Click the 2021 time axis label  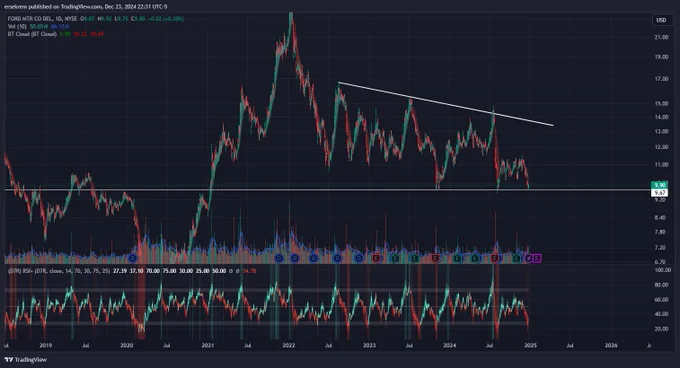(208, 345)
